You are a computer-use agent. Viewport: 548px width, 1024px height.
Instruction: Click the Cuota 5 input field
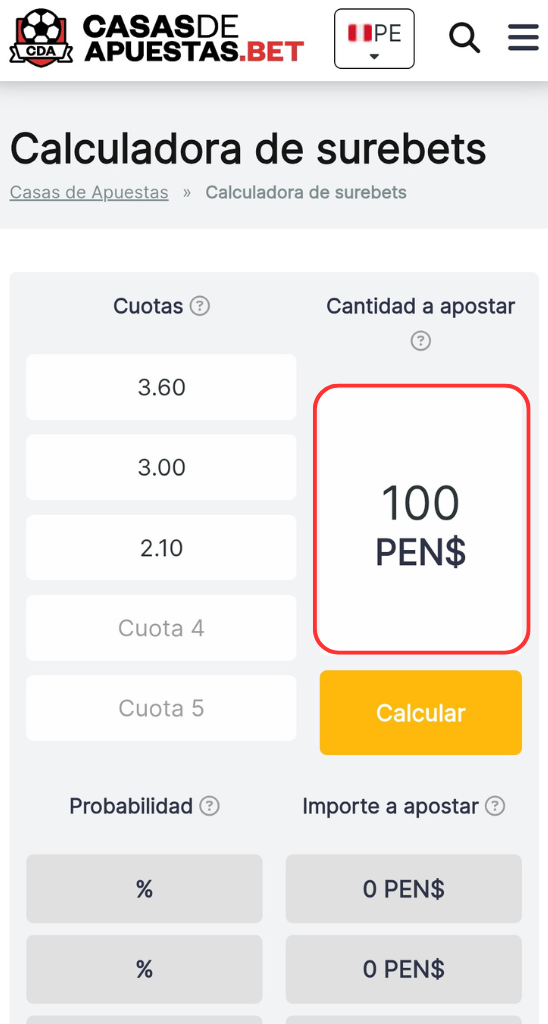click(x=161, y=708)
